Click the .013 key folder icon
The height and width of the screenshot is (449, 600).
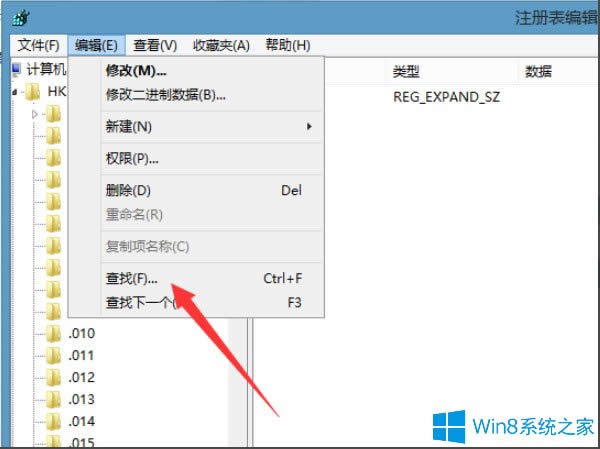point(54,399)
